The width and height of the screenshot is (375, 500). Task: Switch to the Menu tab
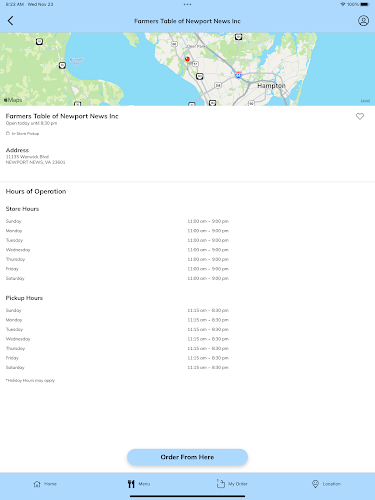coord(139,484)
